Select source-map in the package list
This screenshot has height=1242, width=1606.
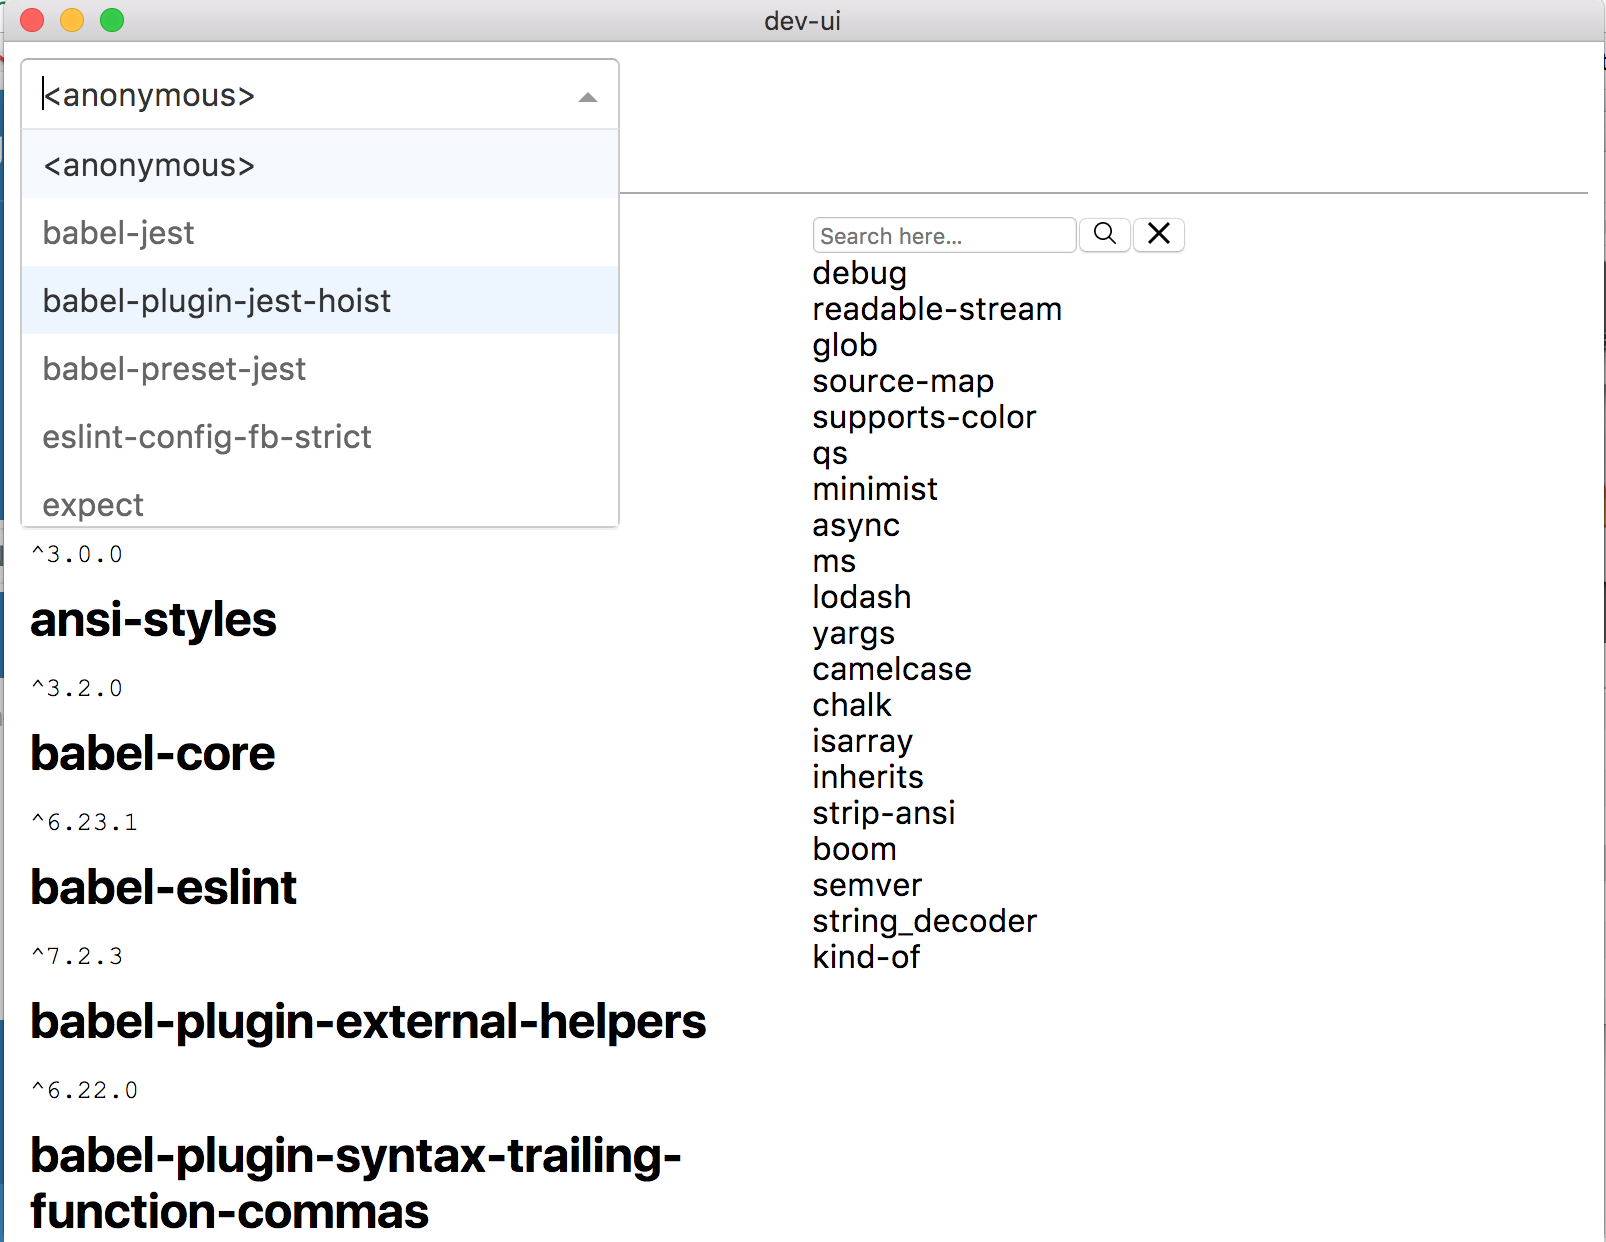coord(903,381)
